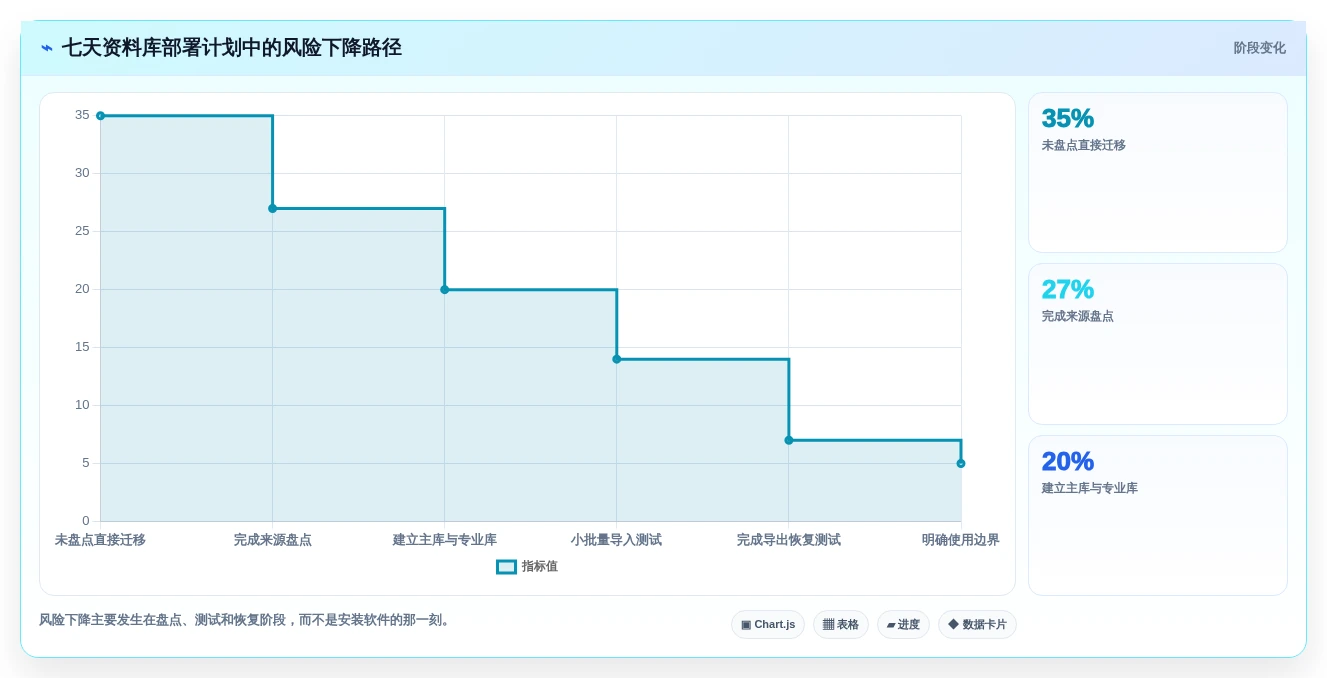Click x-axis label 小批量导入测试

click(x=617, y=540)
